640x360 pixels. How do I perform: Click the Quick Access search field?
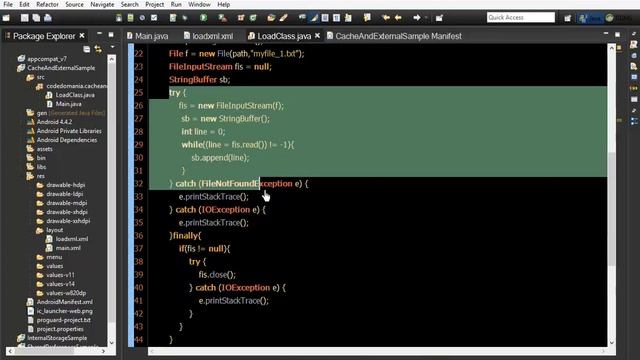(x=521, y=17)
